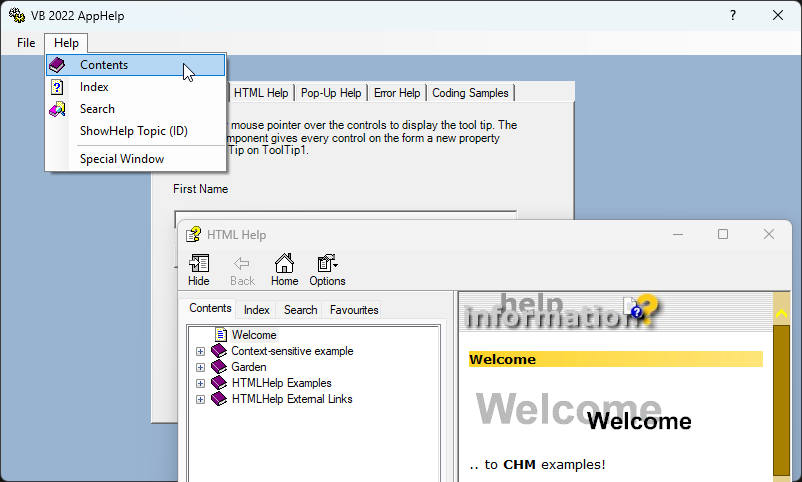Viewport: 802px width, 482px height.
Task: Click ShowHelp Topic (ID) menu entry
Action: 136,131
